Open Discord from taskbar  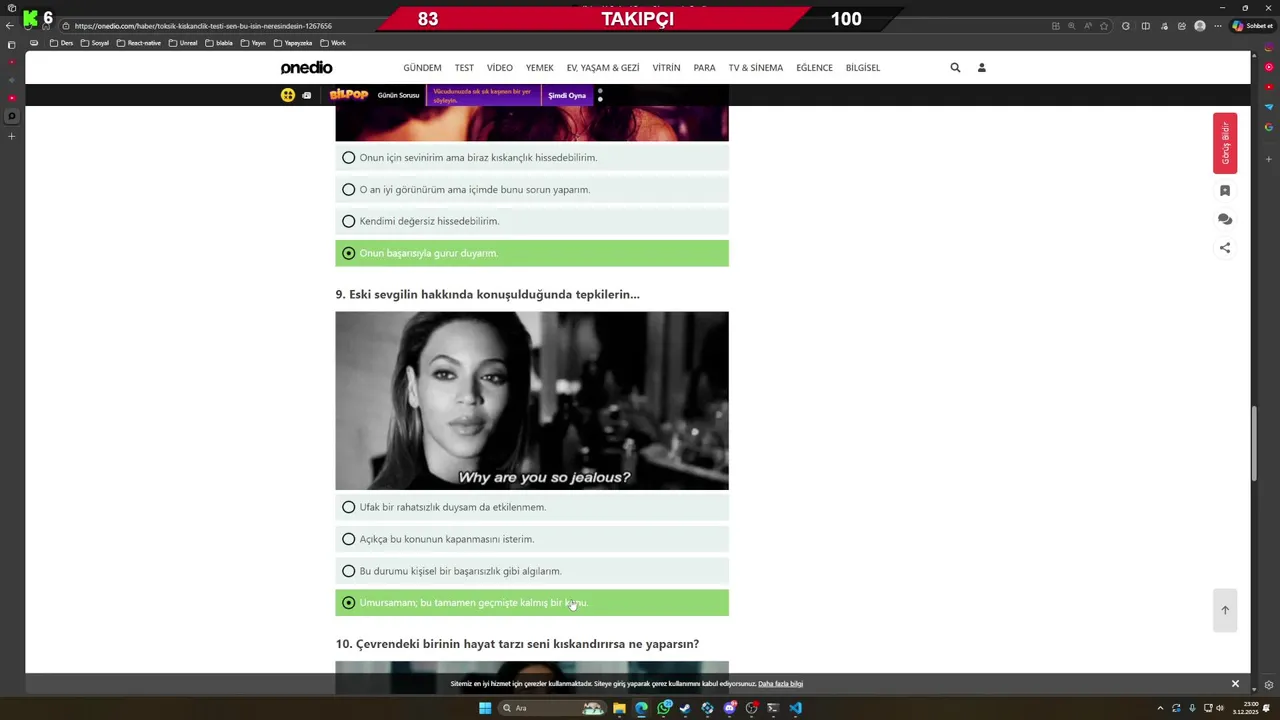730,708
